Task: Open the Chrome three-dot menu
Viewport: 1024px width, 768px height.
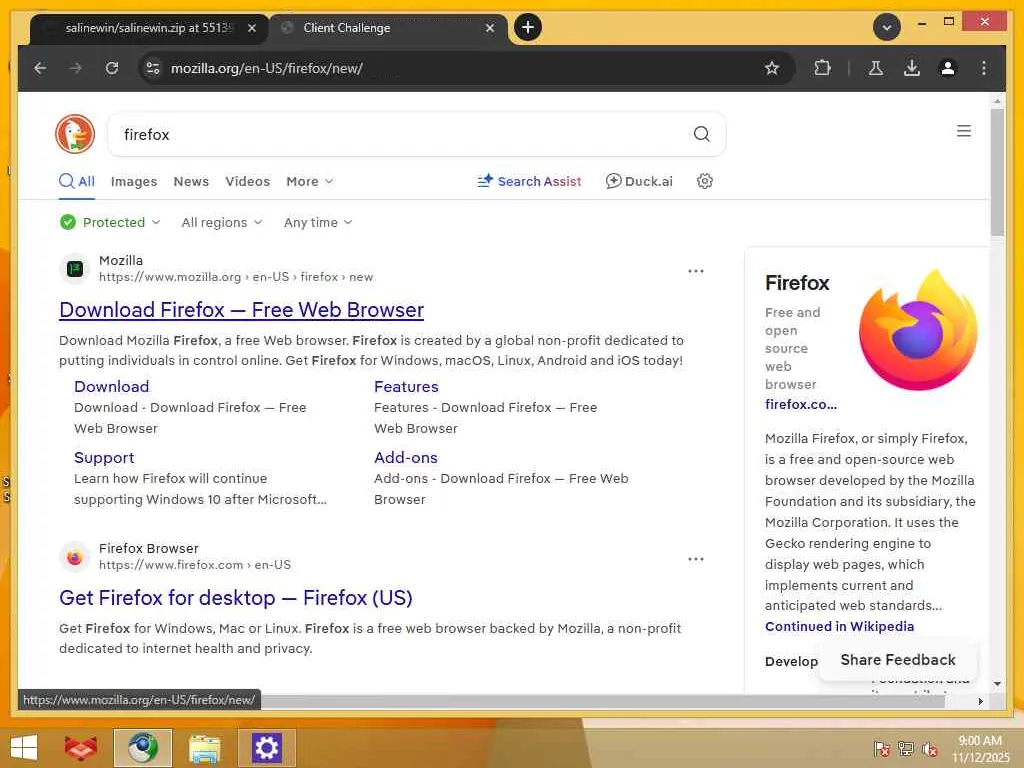Action: coord(984,68)
